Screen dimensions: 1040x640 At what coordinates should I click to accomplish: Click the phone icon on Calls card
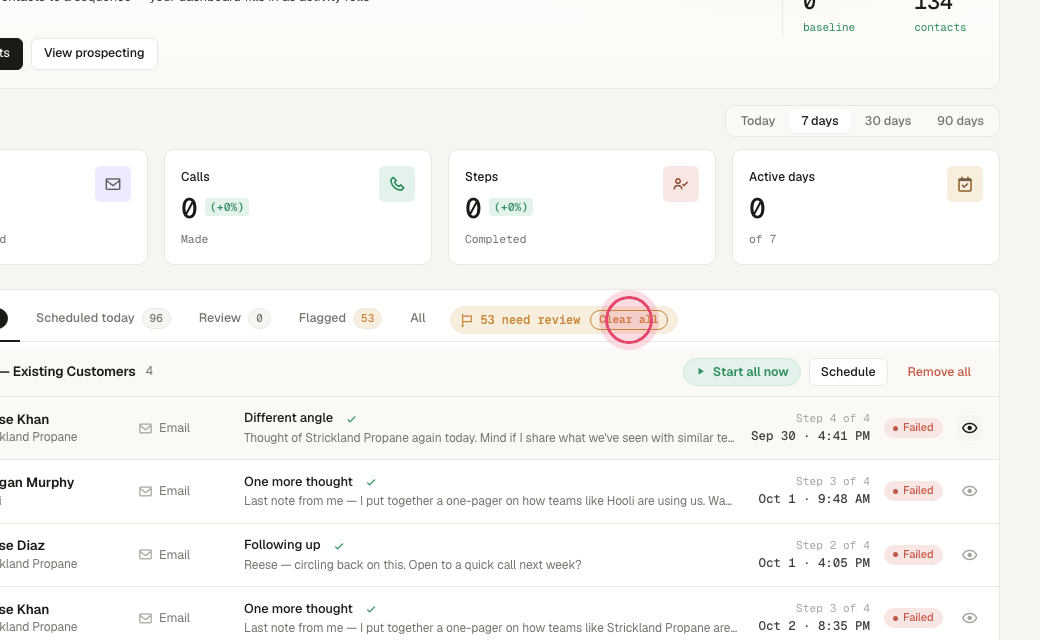(397, 184)
